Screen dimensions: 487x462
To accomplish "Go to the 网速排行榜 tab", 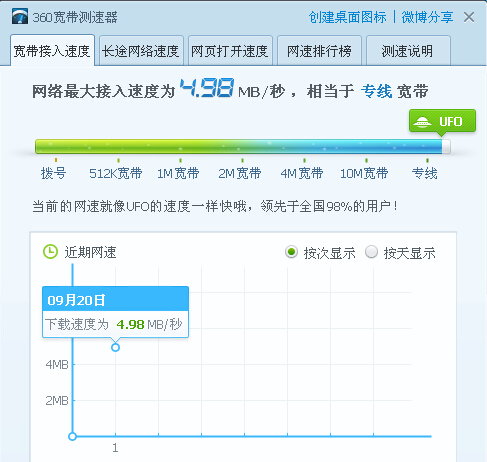I will click(319, 51).
